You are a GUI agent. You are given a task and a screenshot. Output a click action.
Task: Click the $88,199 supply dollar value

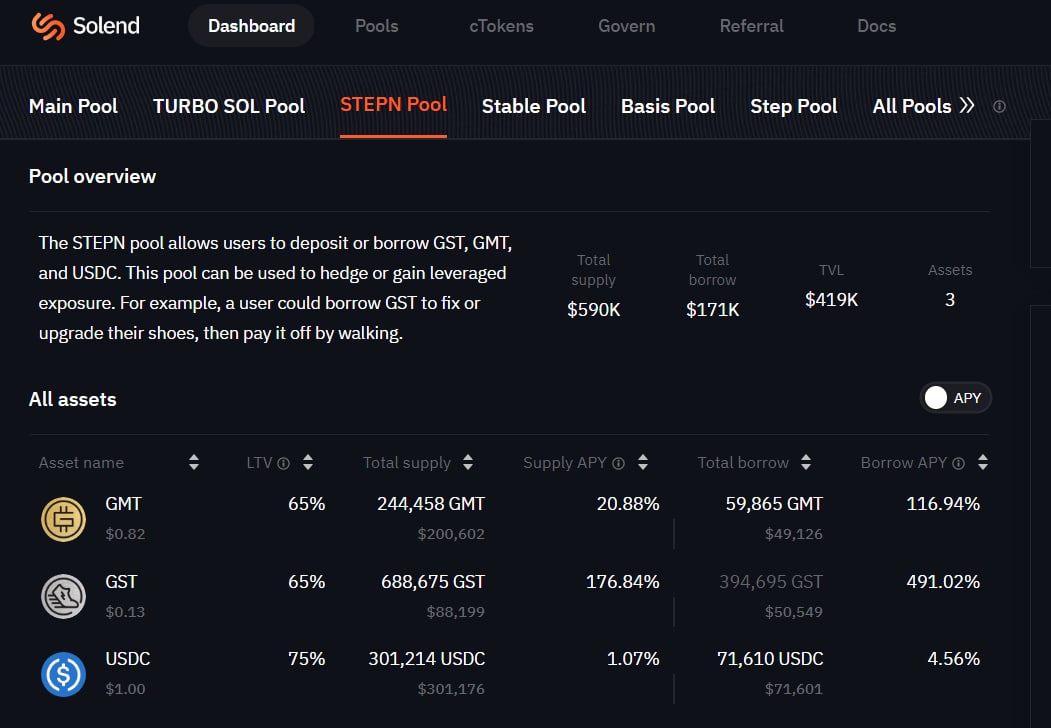click(456, 612)
